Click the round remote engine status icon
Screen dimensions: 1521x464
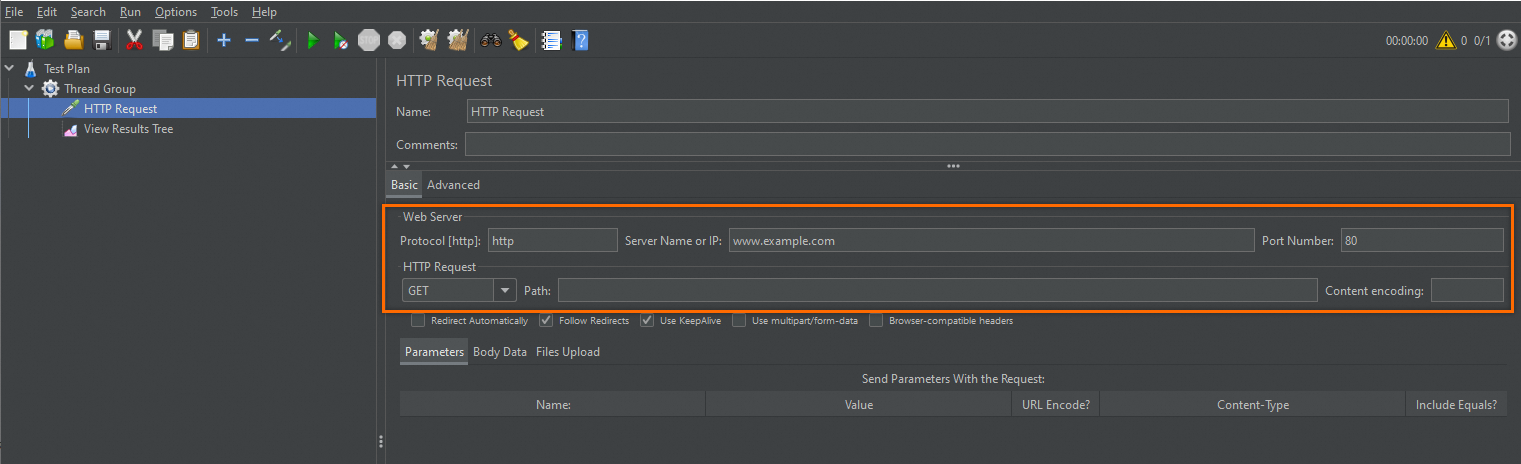click(1507, 41)
